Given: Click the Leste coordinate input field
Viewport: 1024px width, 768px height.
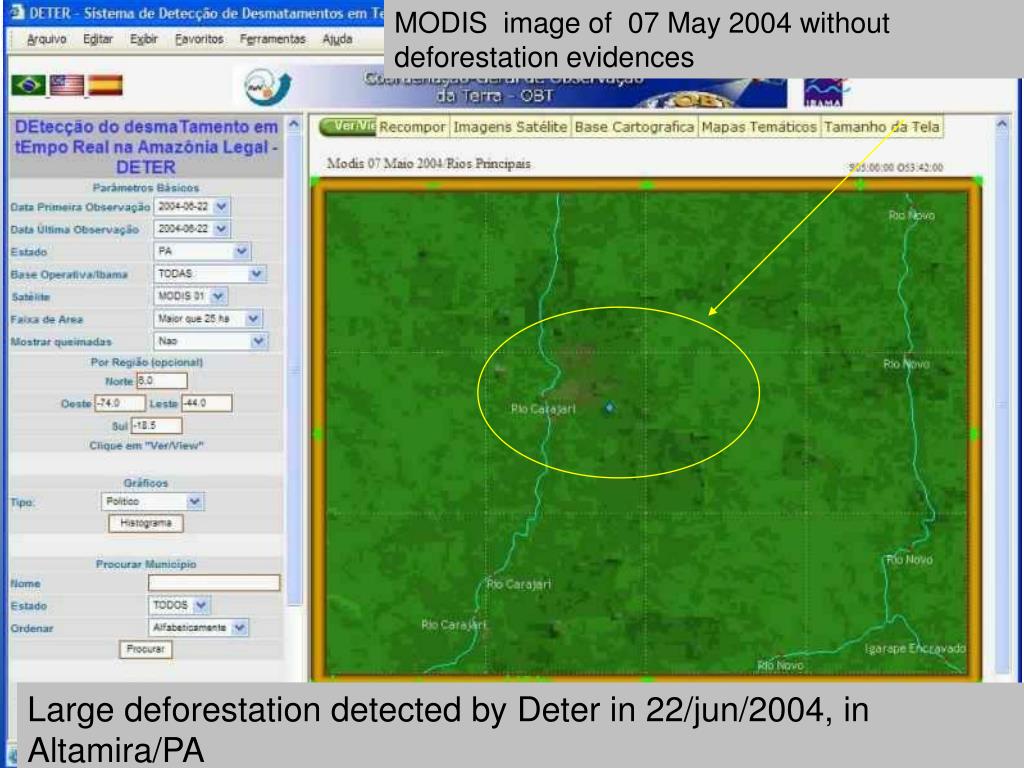Looking at the screenshot, I should (206, 403).
